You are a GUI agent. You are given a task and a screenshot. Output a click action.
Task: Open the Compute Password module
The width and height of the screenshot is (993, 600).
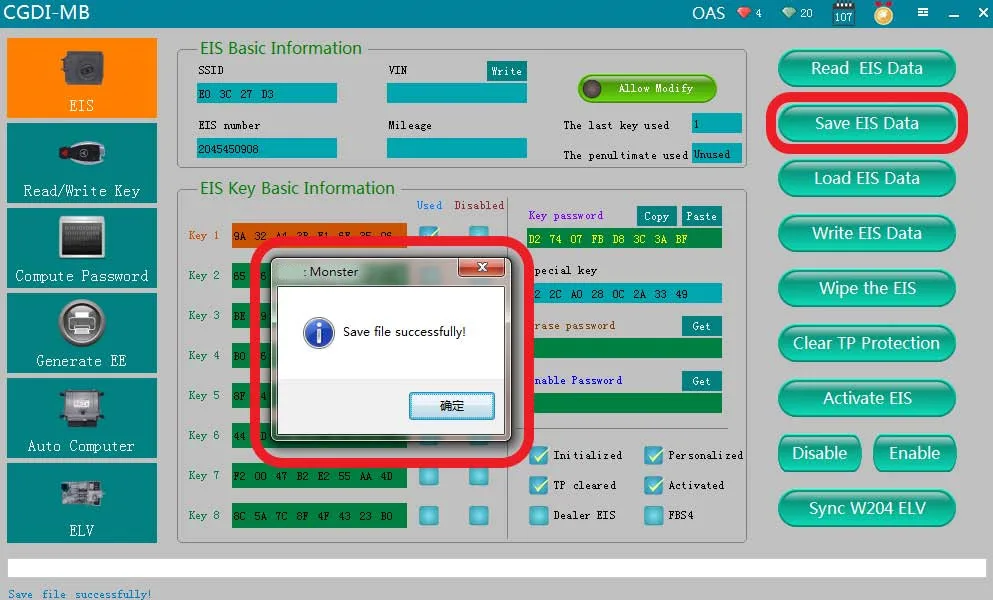82,248
